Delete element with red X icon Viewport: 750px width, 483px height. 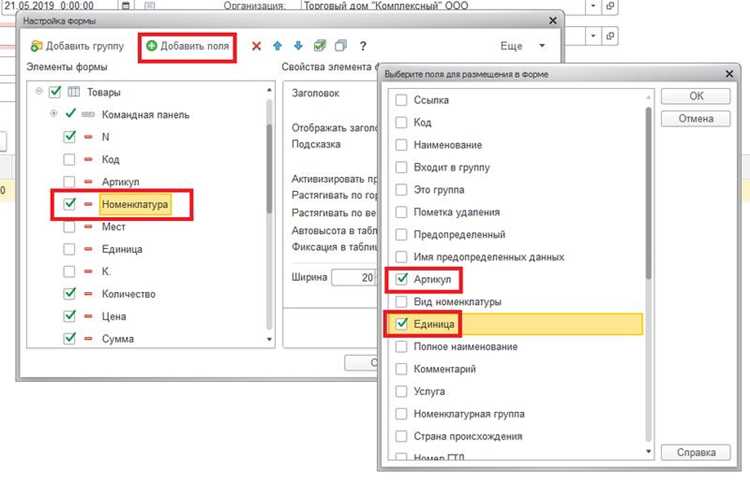point(256,46)
